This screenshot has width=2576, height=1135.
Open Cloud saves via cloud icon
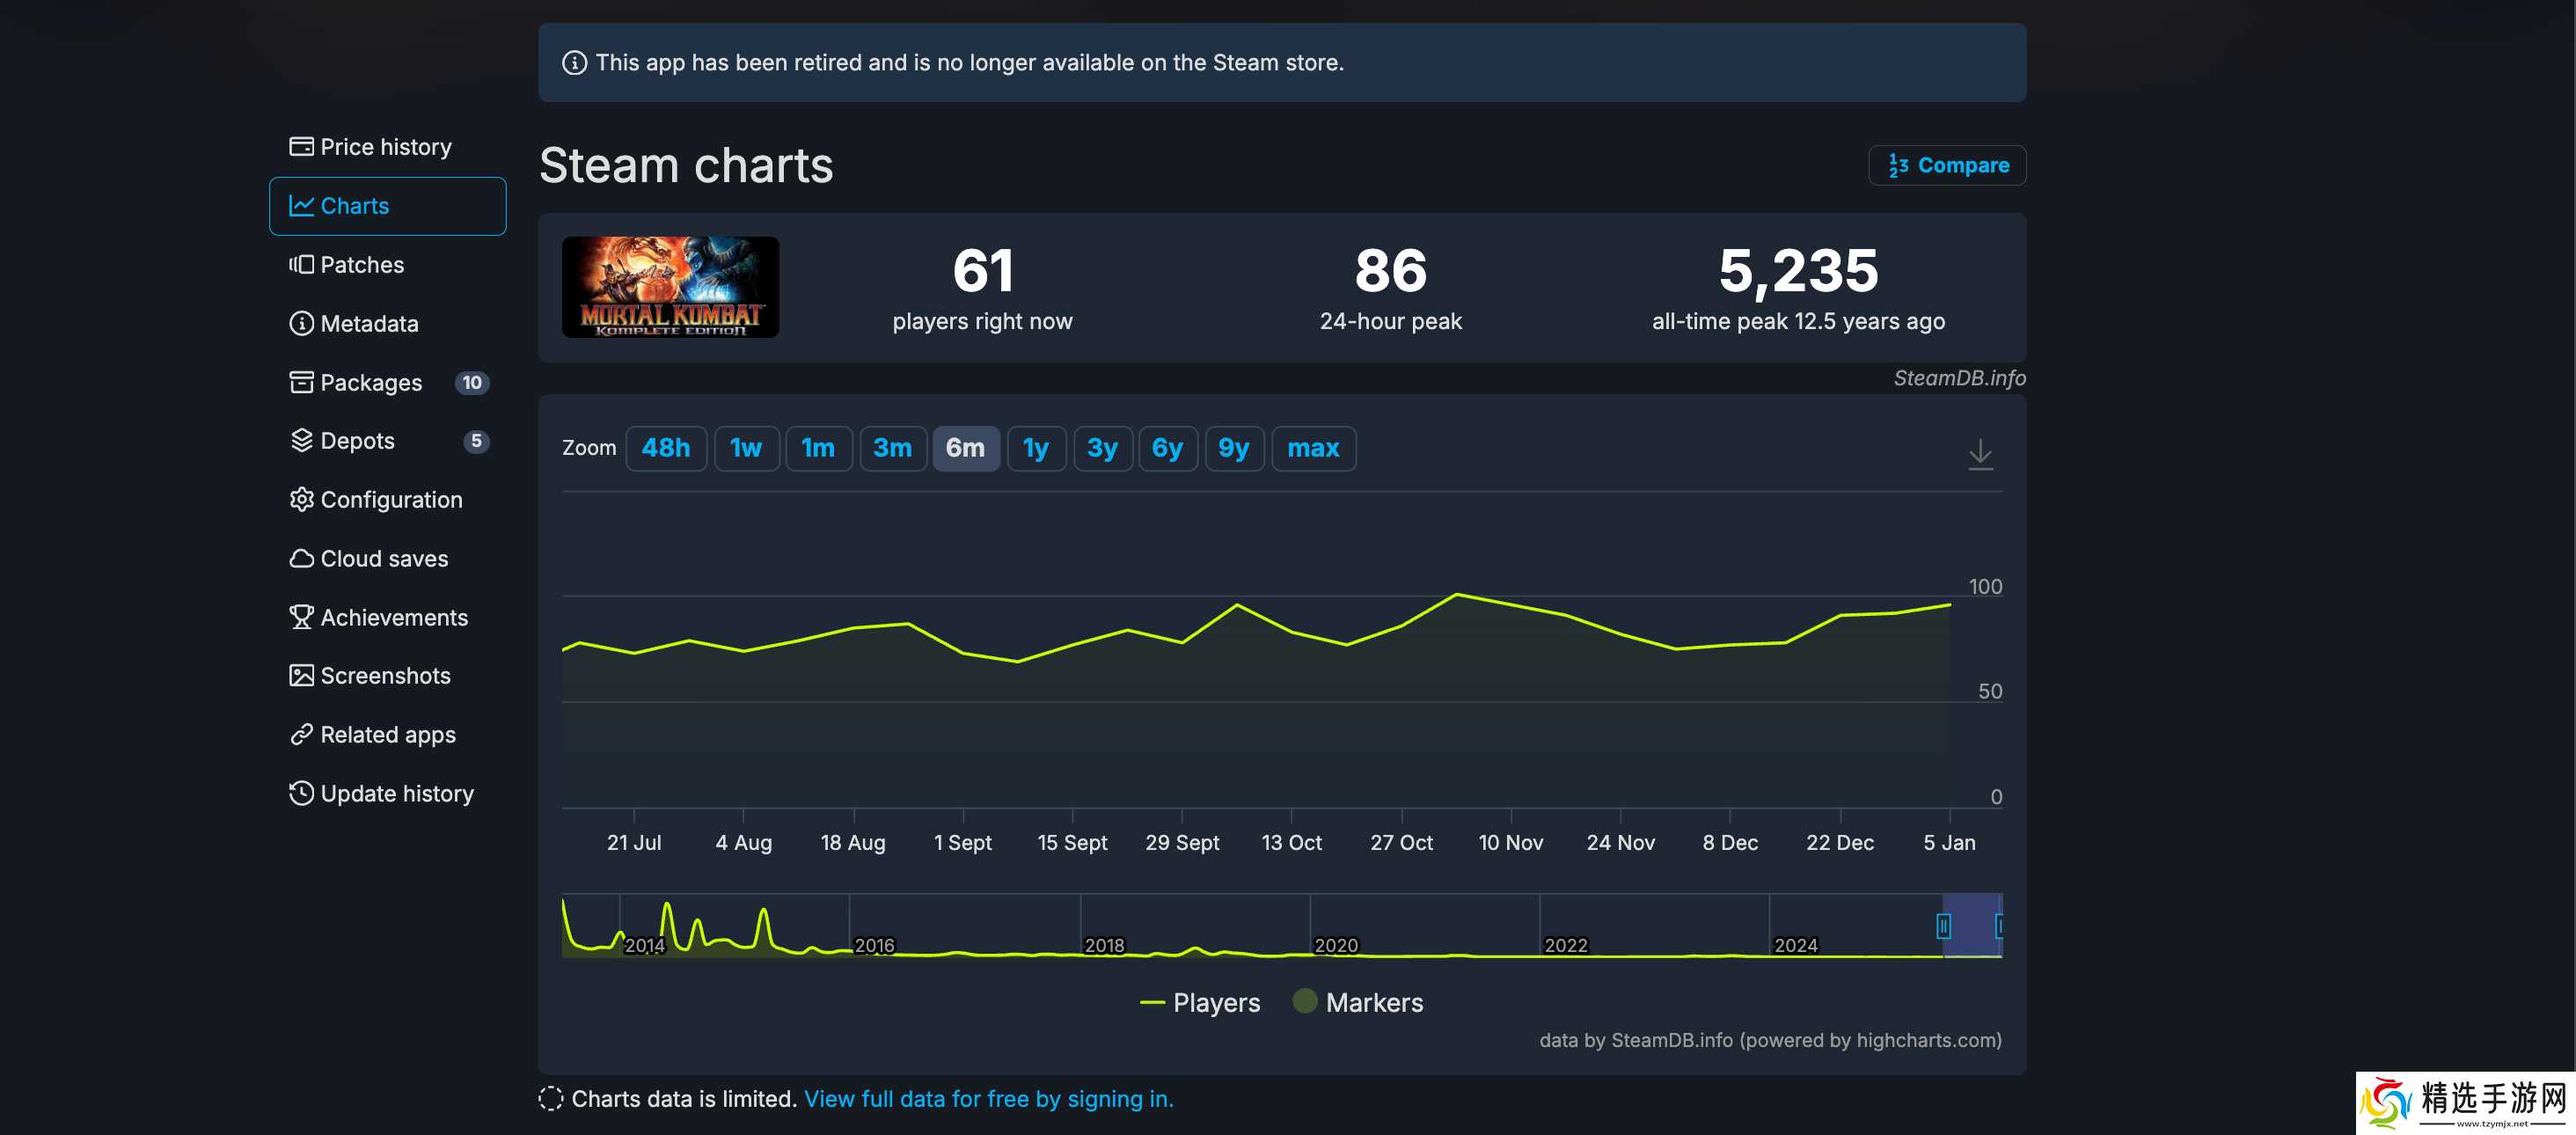pos(301,559)
